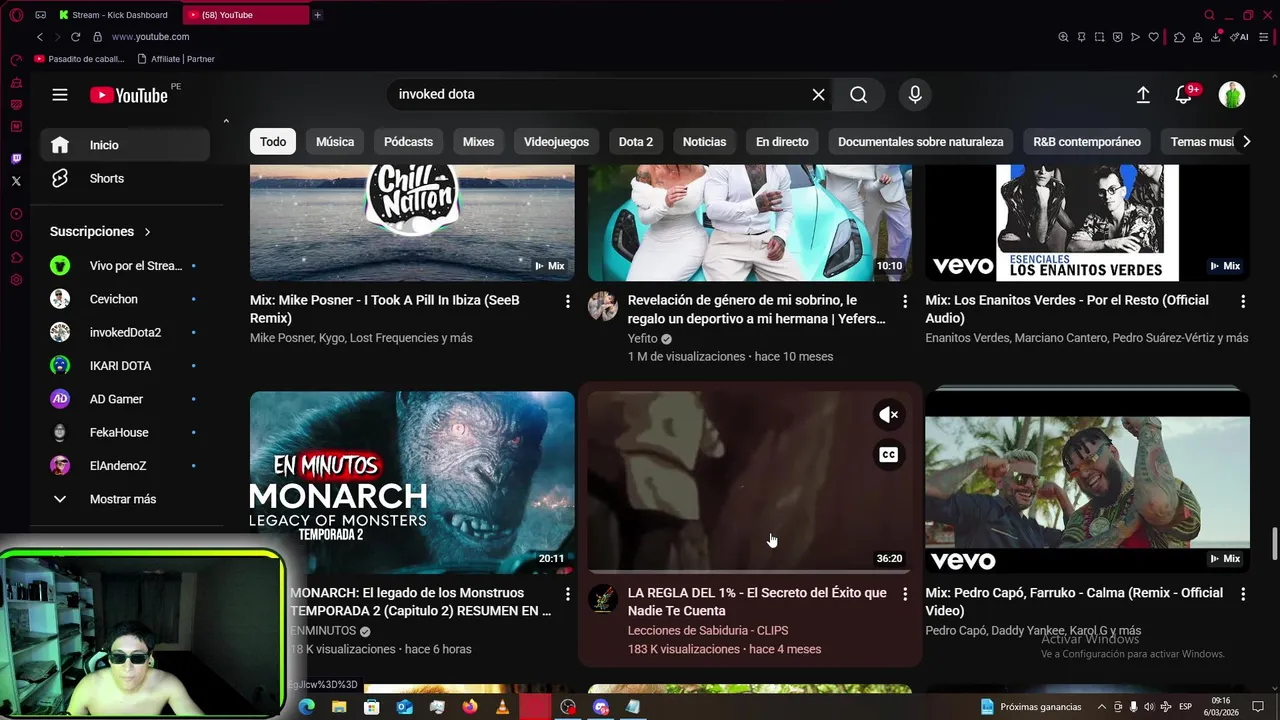Open options for Mike Posner mix

click(567, 301)
